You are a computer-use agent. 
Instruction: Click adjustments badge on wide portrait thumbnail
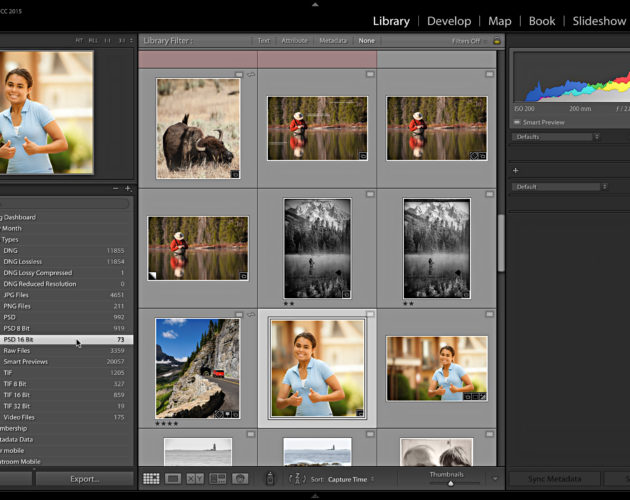tap(483, 396)
